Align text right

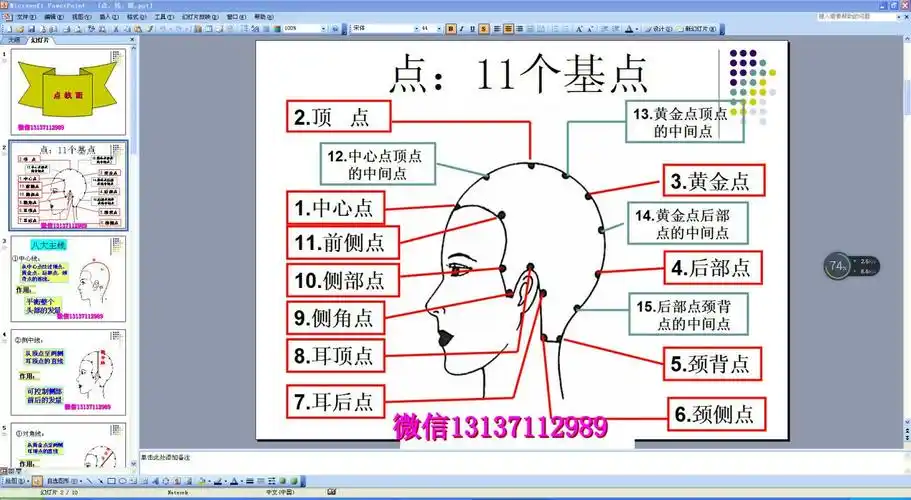pos(519,29)
